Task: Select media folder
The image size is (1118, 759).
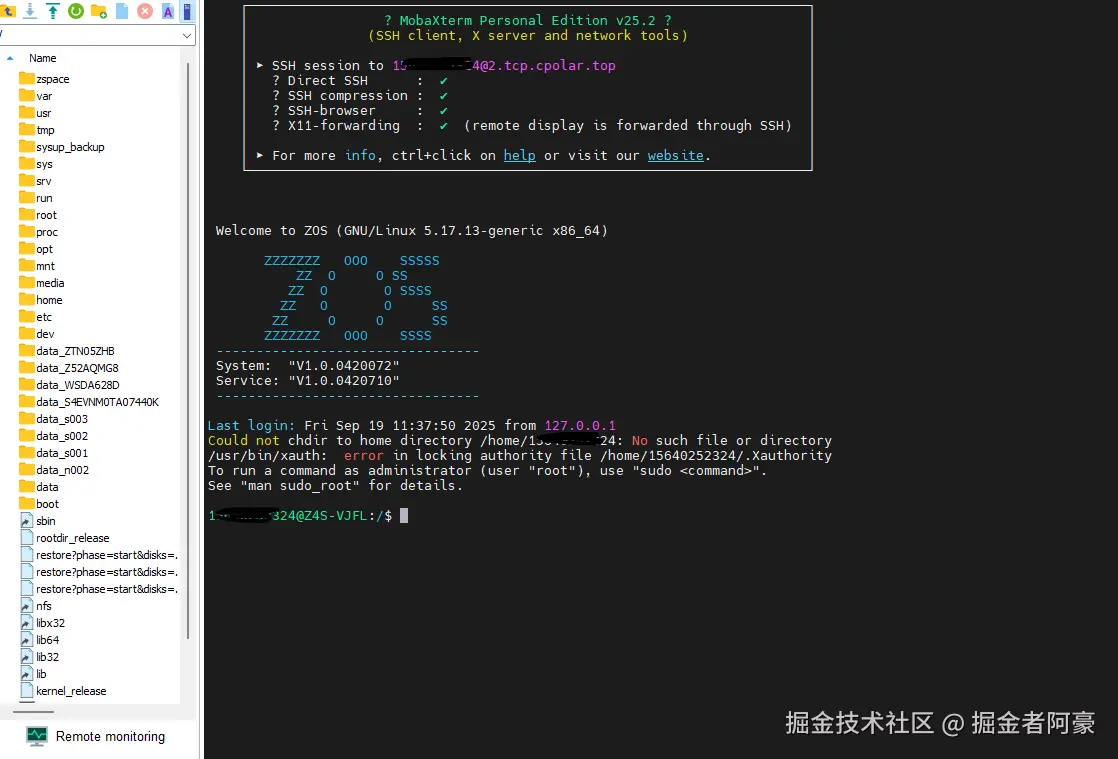Action: point(42,283)
